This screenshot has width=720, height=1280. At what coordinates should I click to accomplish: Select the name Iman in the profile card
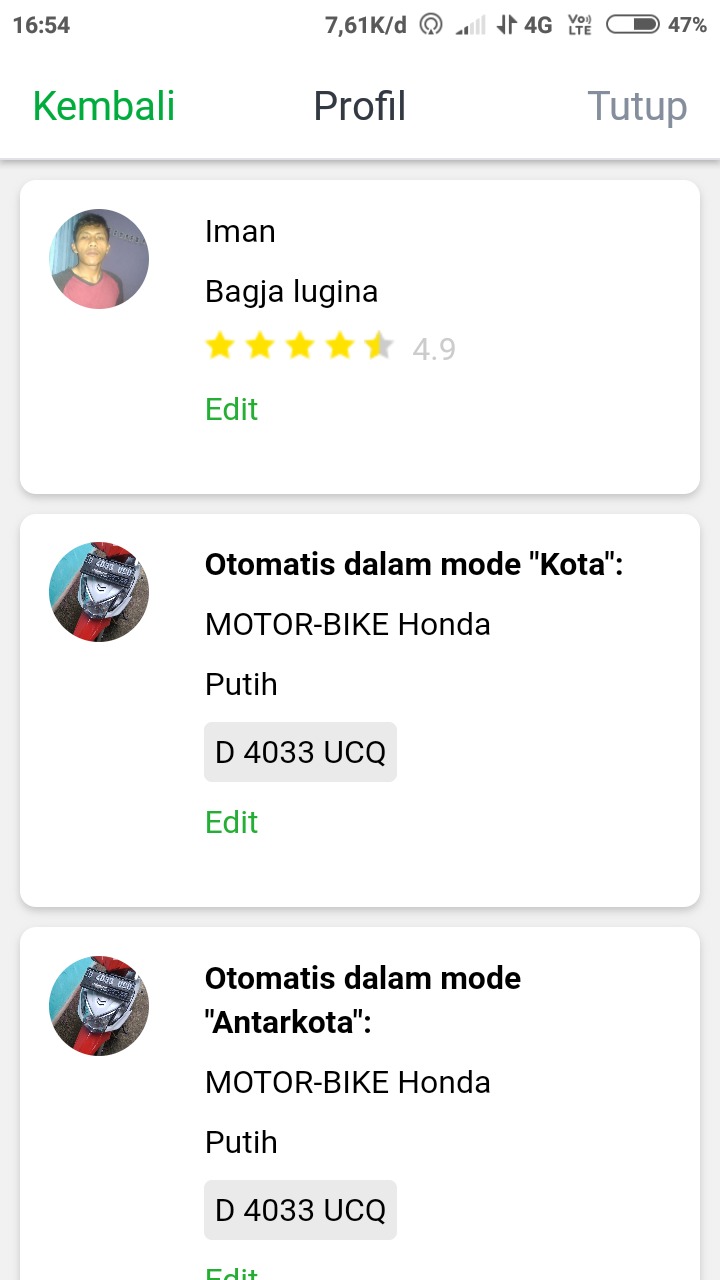240,231
